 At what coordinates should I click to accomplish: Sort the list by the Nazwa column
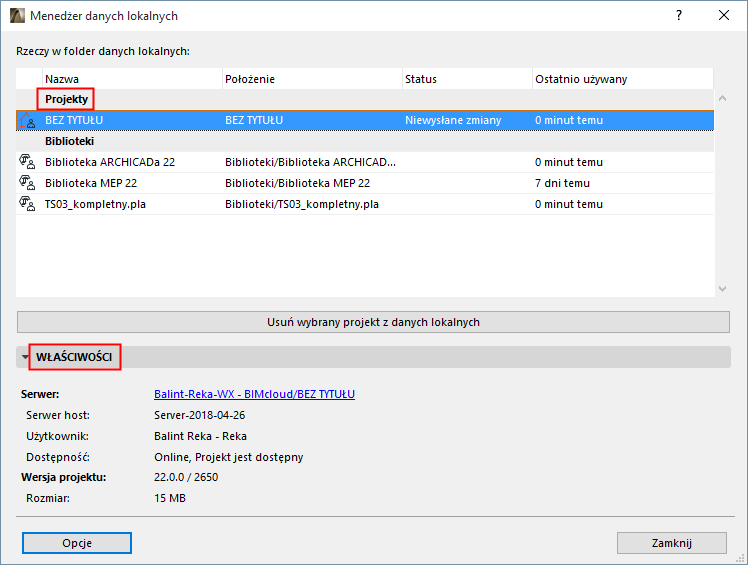132,79
